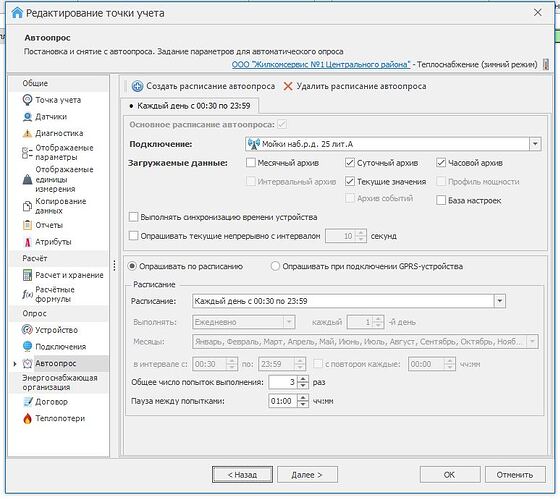
Task: Click the Расчет и хранение calculator icon
Action: [x=27, y=275]
